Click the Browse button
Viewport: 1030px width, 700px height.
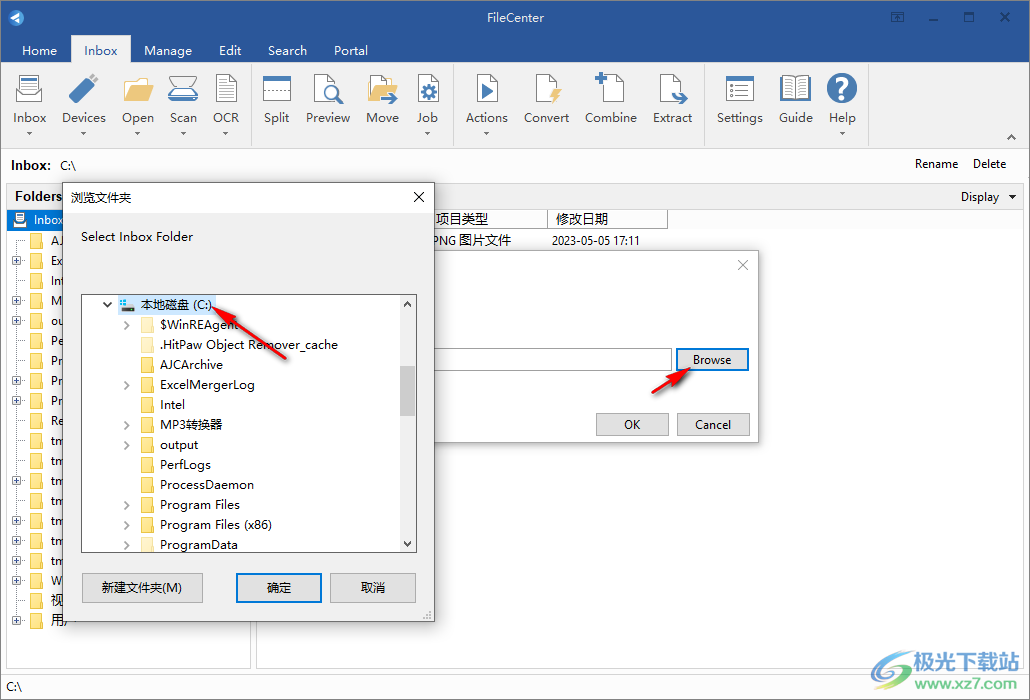[712, 360]
